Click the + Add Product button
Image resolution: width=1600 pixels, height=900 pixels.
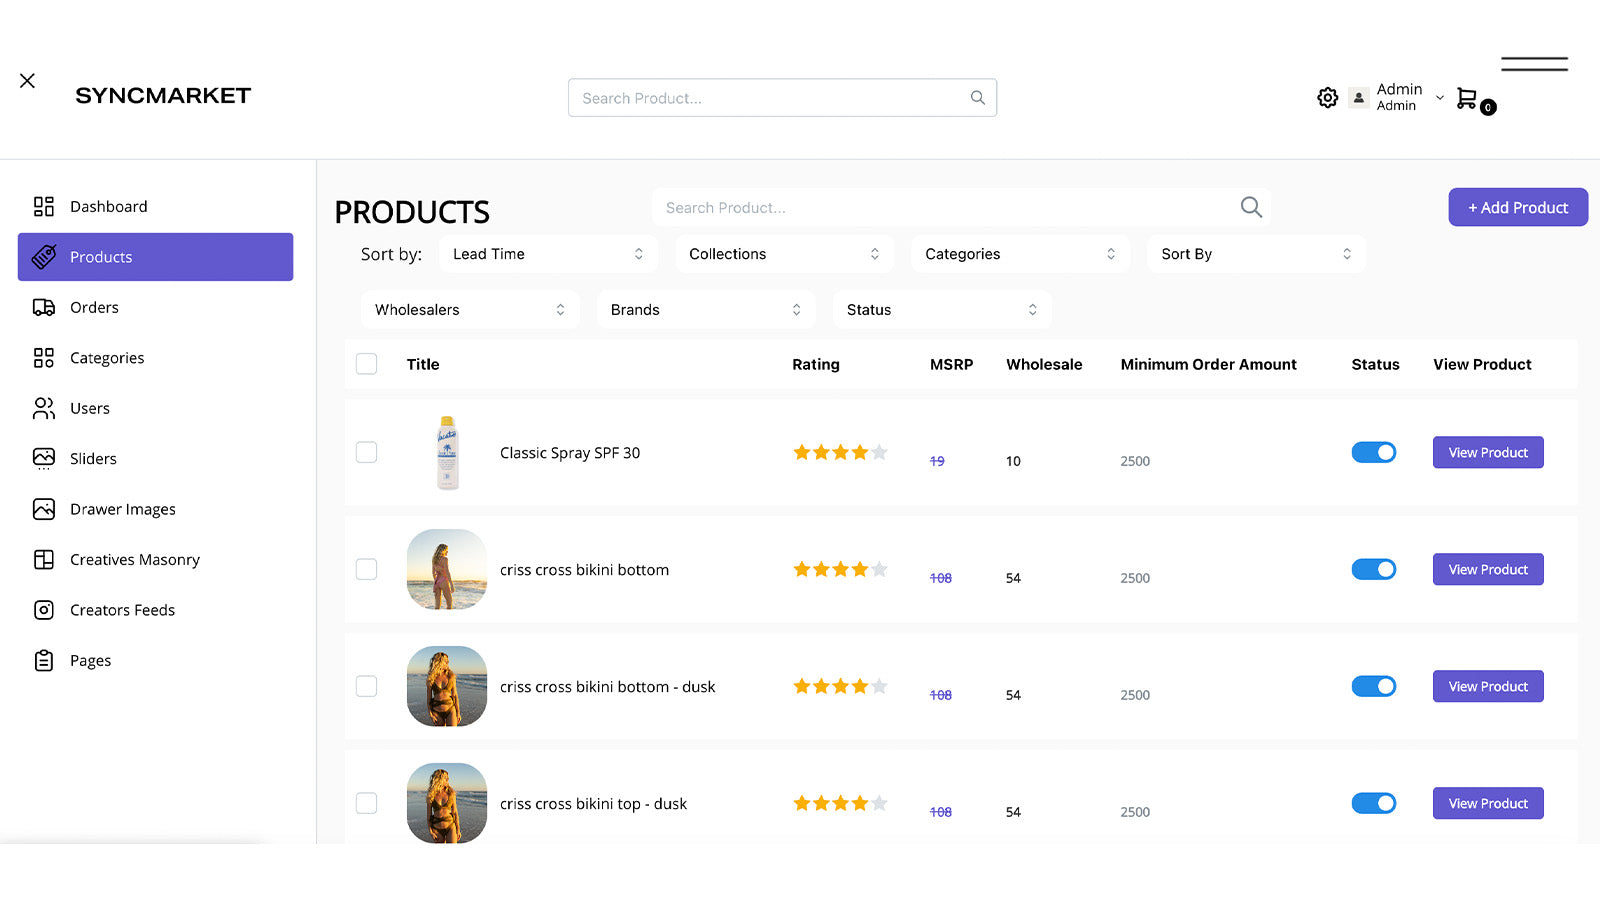click(x=1518, y=207)
